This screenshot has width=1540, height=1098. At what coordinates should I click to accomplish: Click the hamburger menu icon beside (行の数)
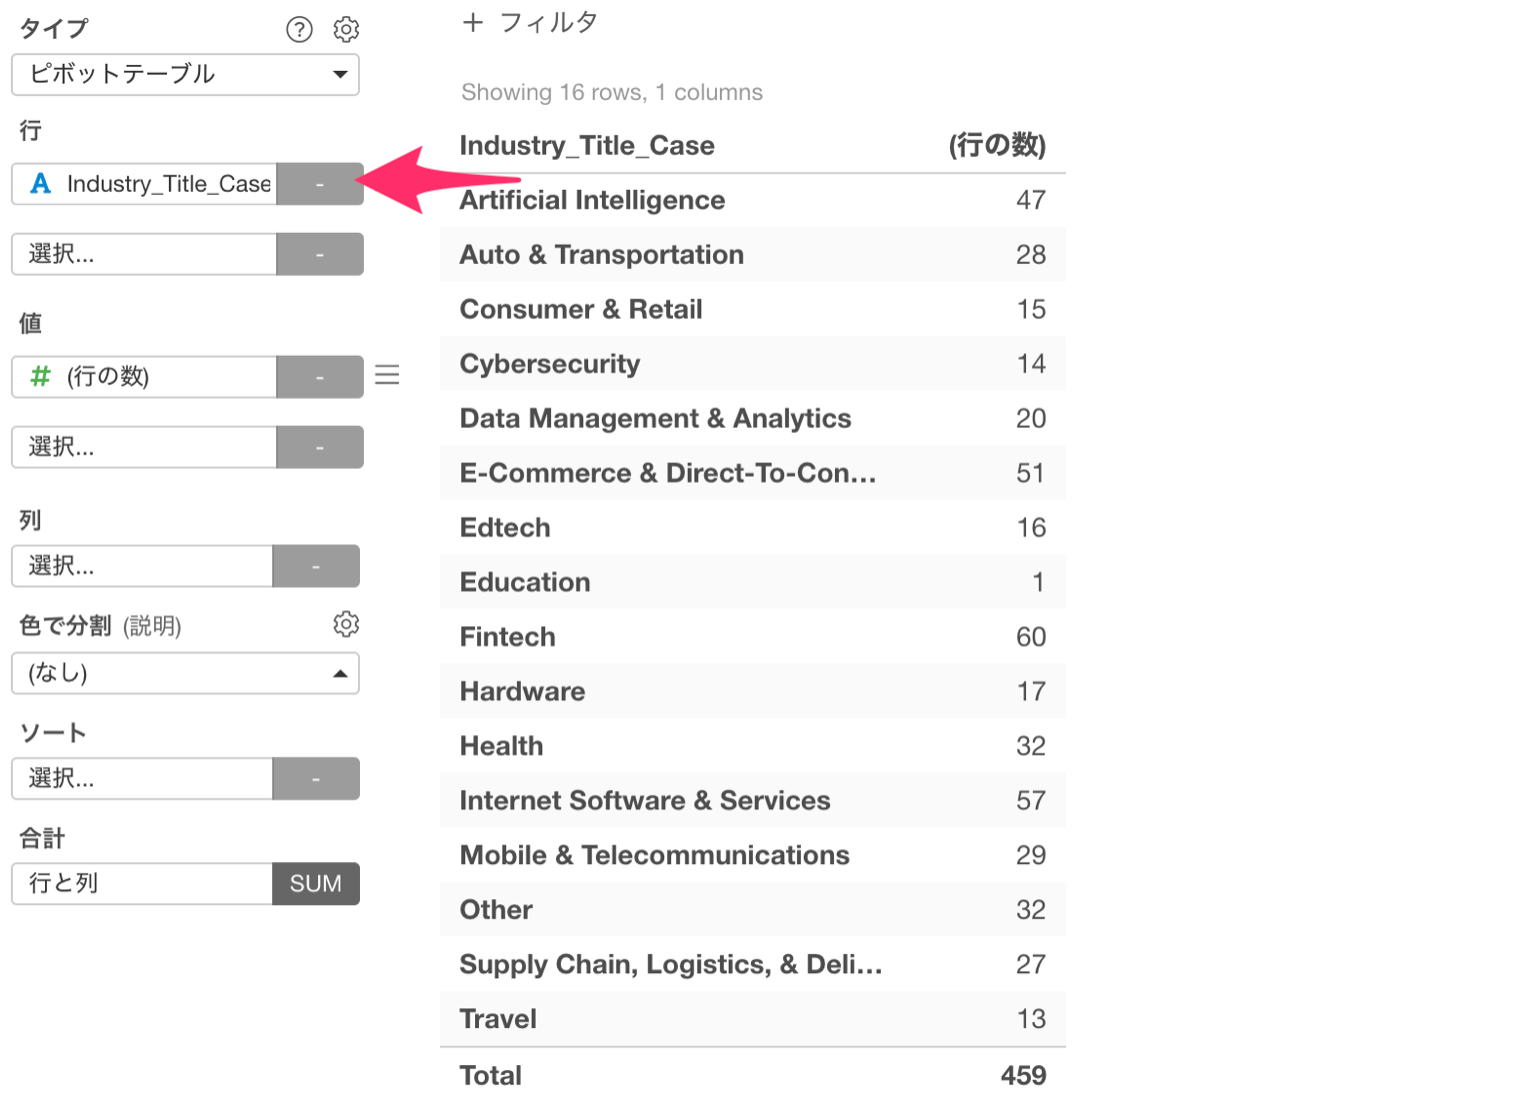click(387, 375)
